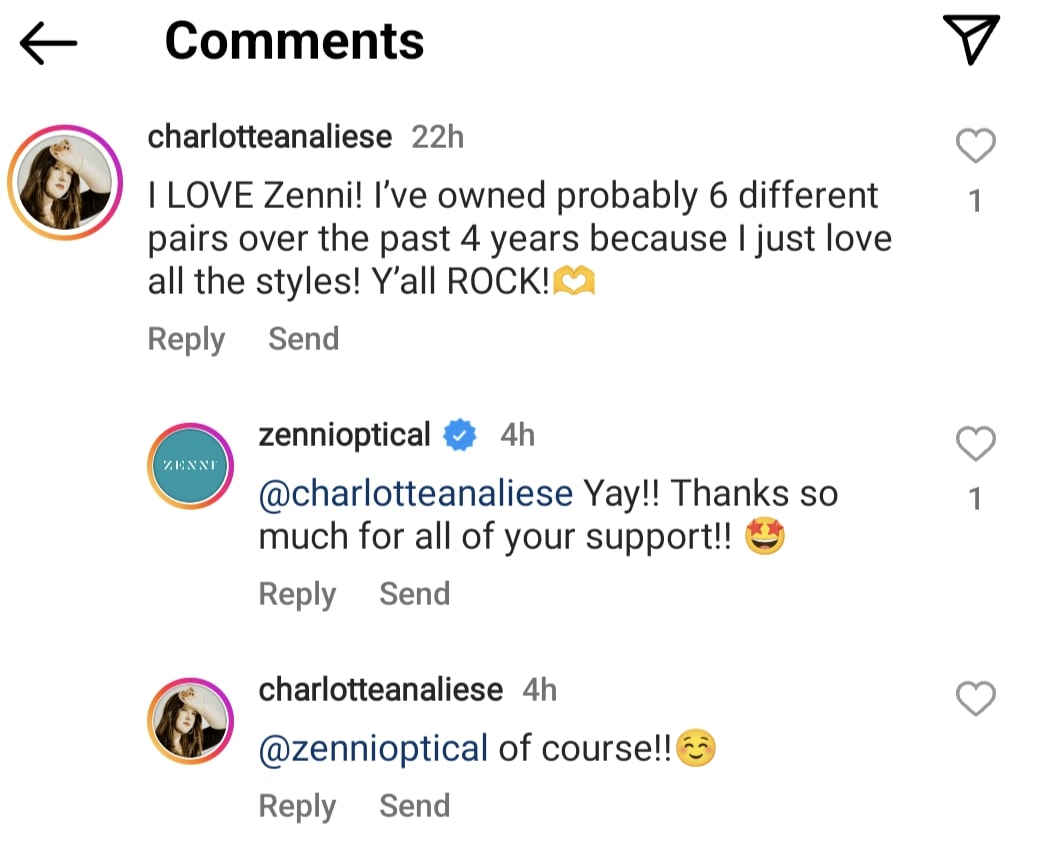Select the username charlotteanaliese above the top comment
1041x848 pixels.
[x=270, y=137]
